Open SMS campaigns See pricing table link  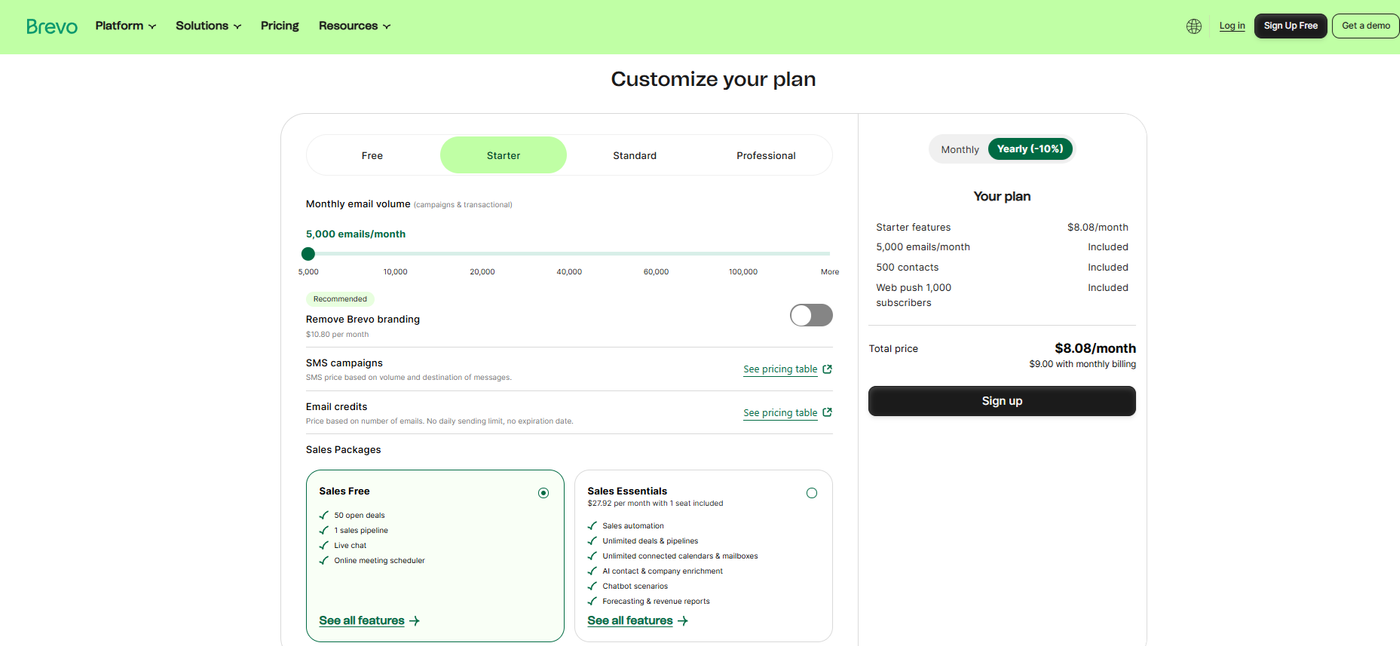coord(780,369)
